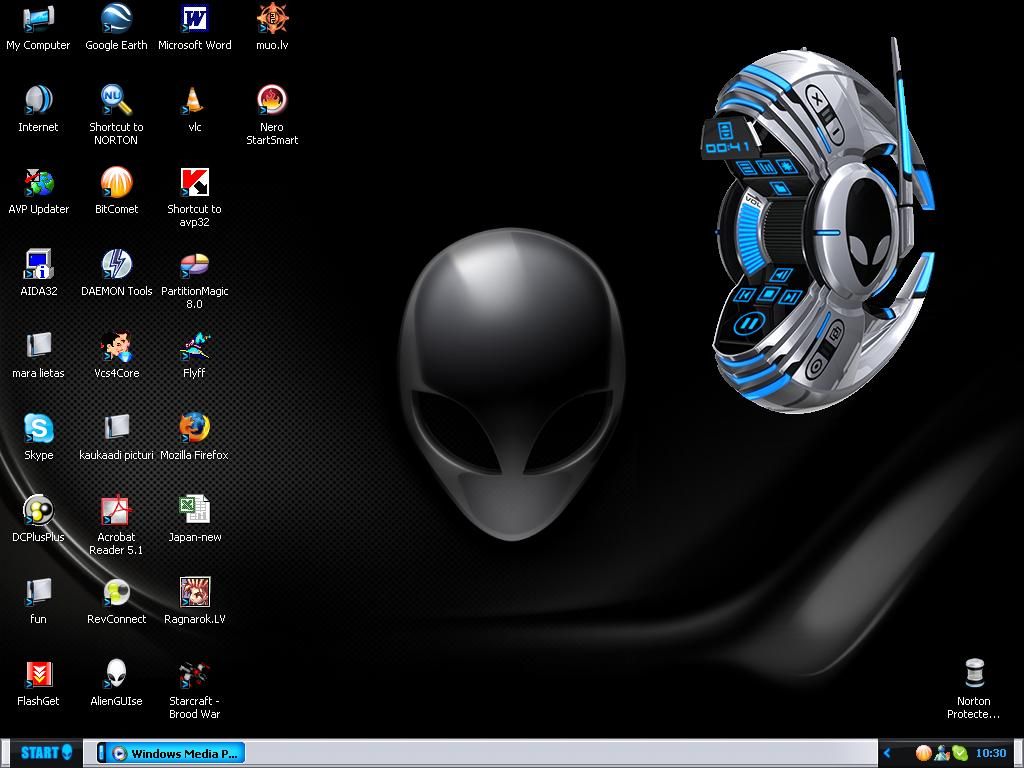Open the Nero StartSmart icon
The image size is (1024, 768).
click(x=272, y=116)
